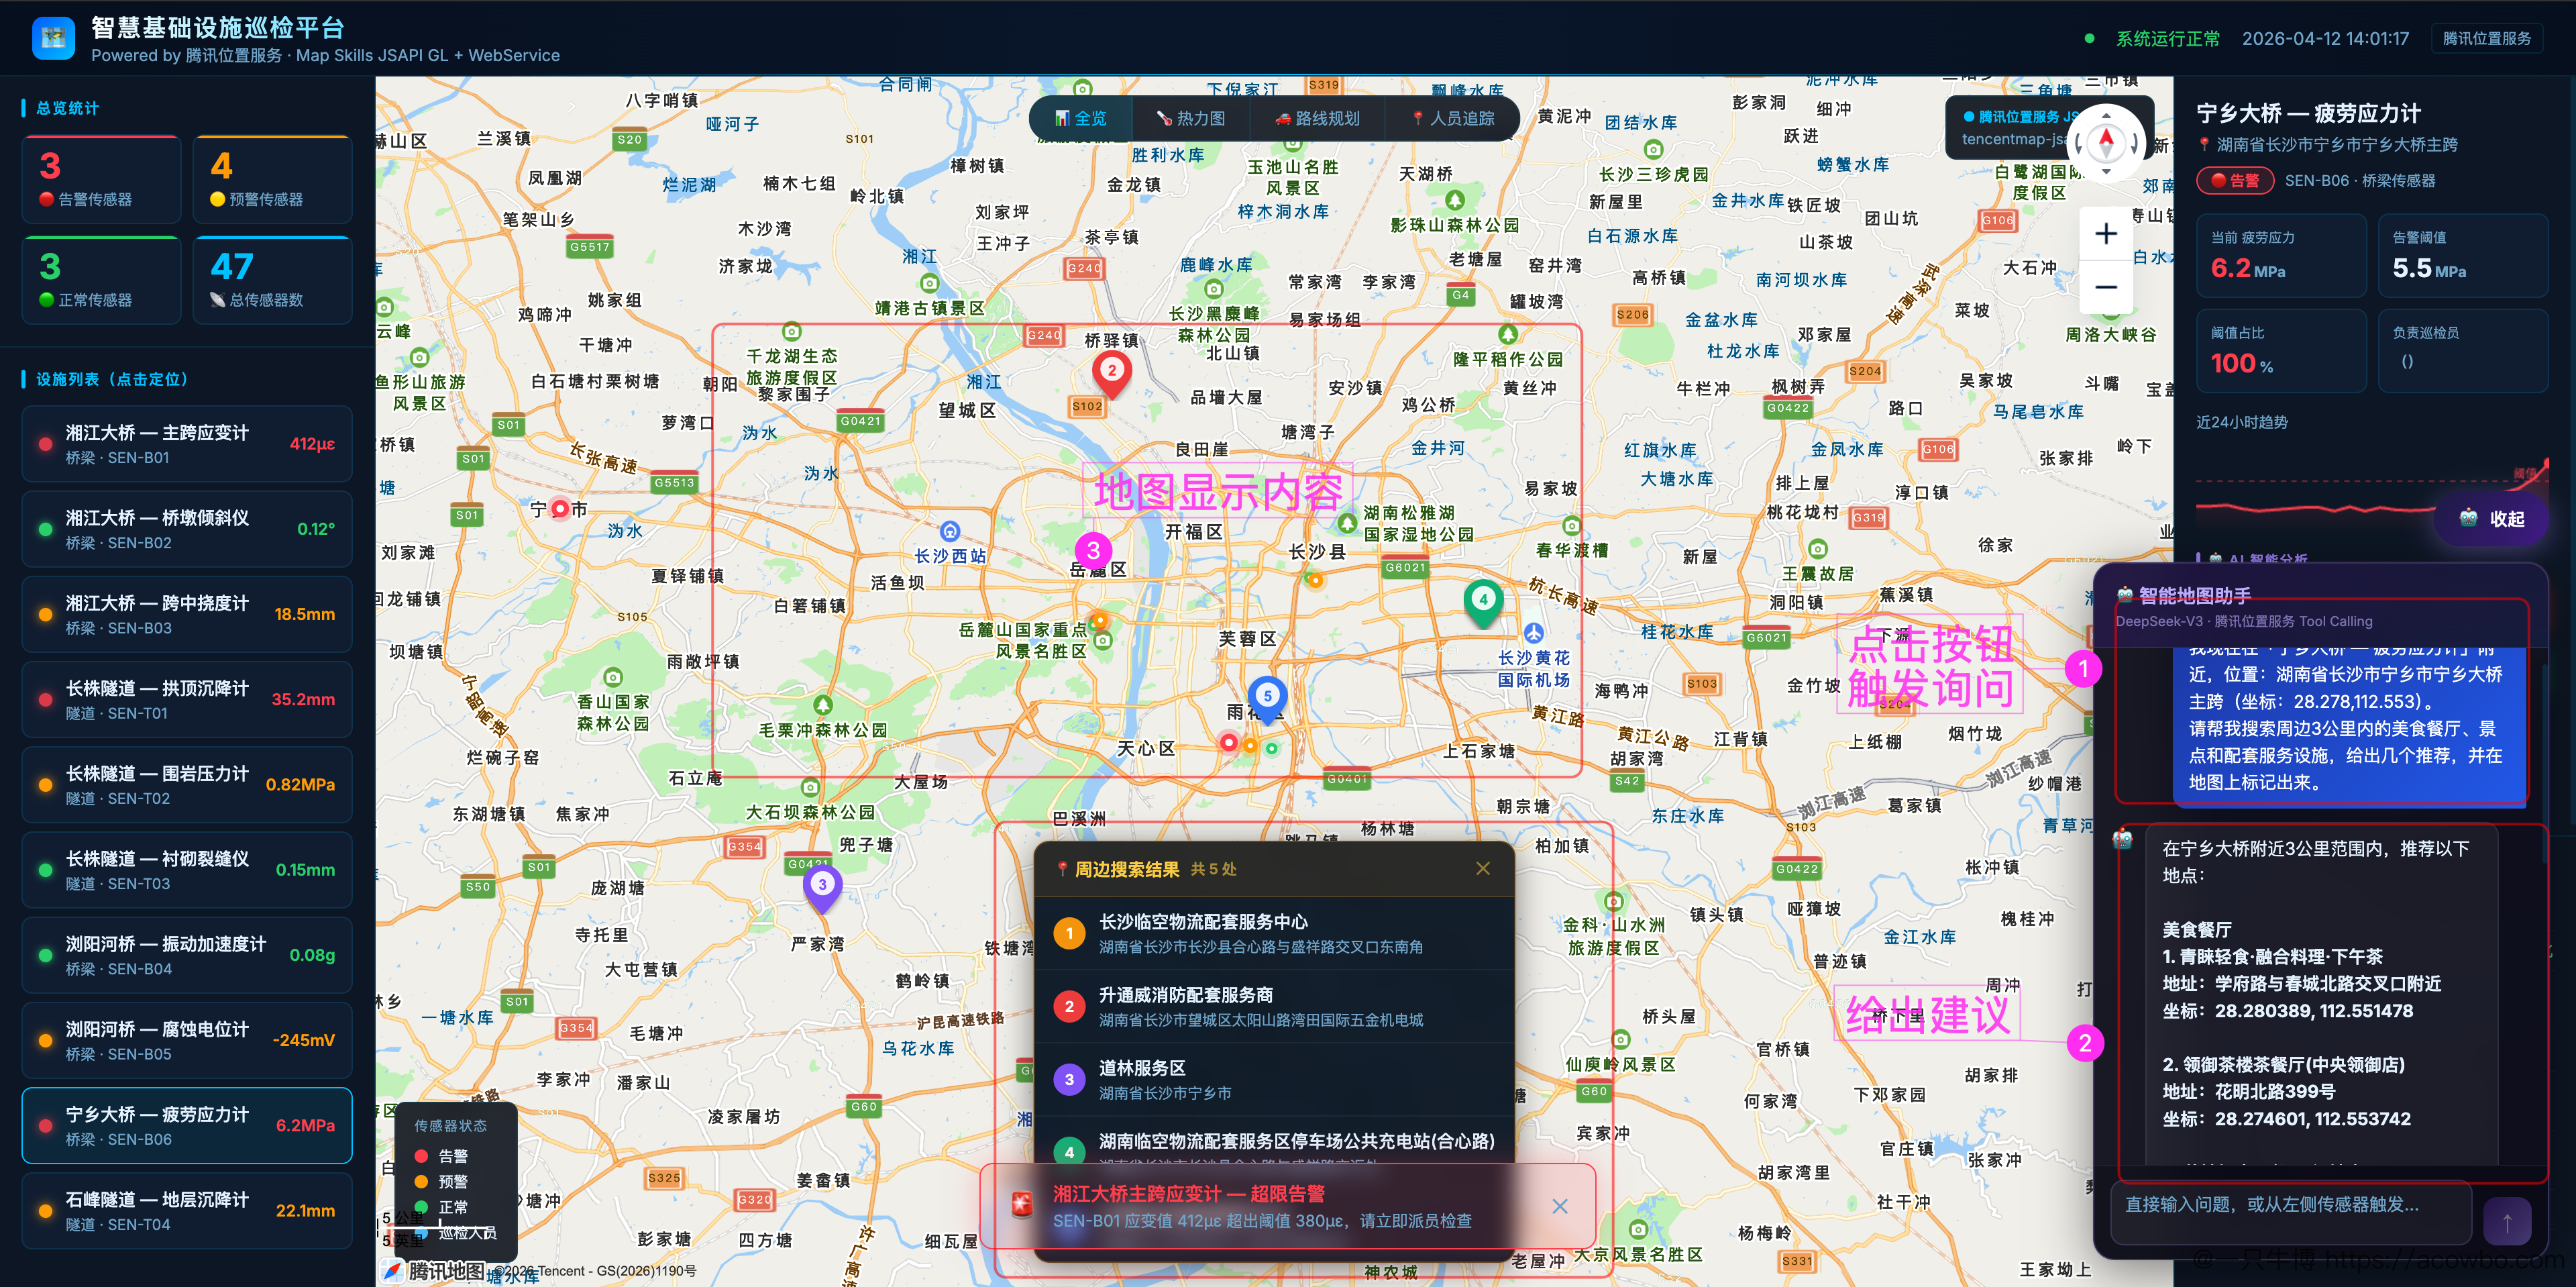The height and width of the screenshot is (1287, 2576).
Task: Click the 长沙黄花国际机场 airport icon on the map
Action: coord(1533,633)
